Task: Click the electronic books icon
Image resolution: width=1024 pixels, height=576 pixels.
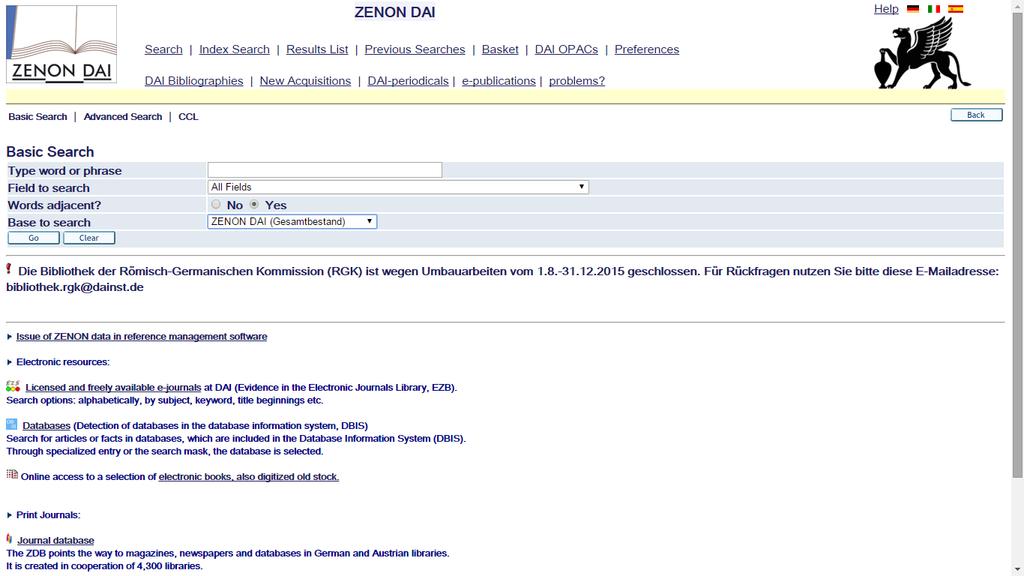Action: click(x=12, y=474)
